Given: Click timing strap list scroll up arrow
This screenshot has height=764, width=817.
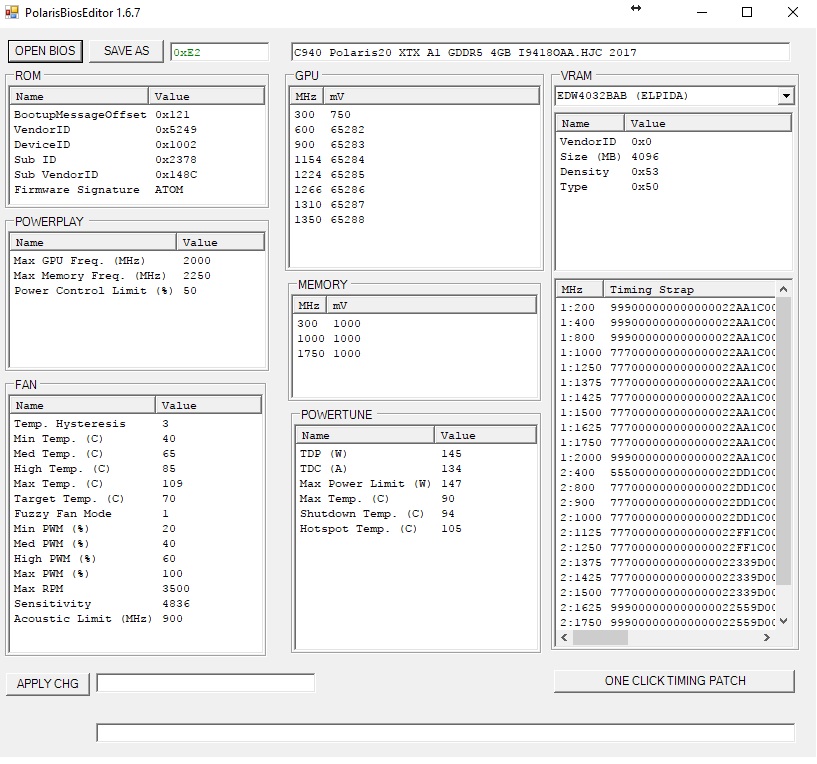Looking at the screenshot, I should point(783,289).
